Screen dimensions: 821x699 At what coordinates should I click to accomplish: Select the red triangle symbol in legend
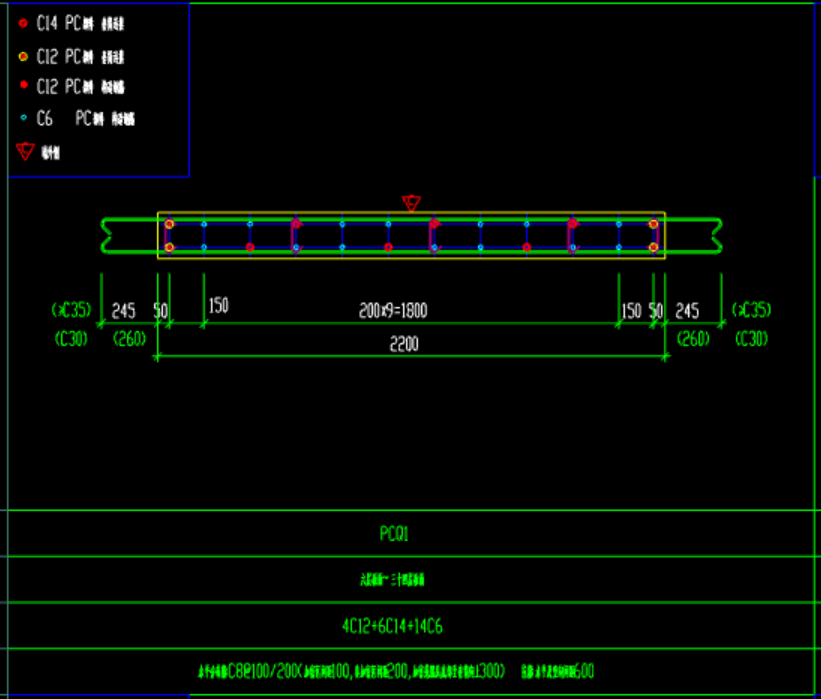25,151
